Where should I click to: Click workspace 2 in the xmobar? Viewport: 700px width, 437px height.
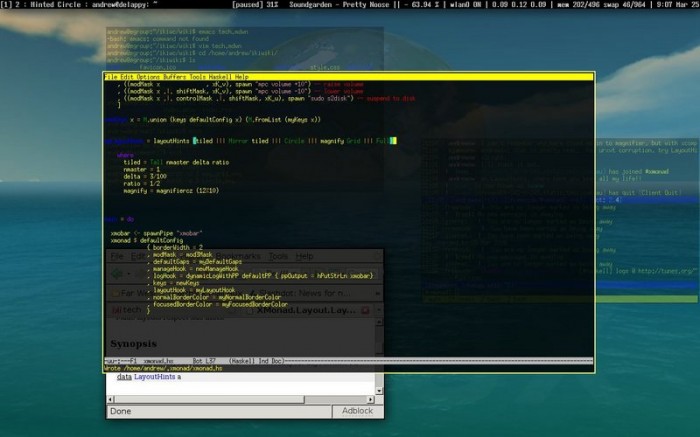[x=17, y=4]
